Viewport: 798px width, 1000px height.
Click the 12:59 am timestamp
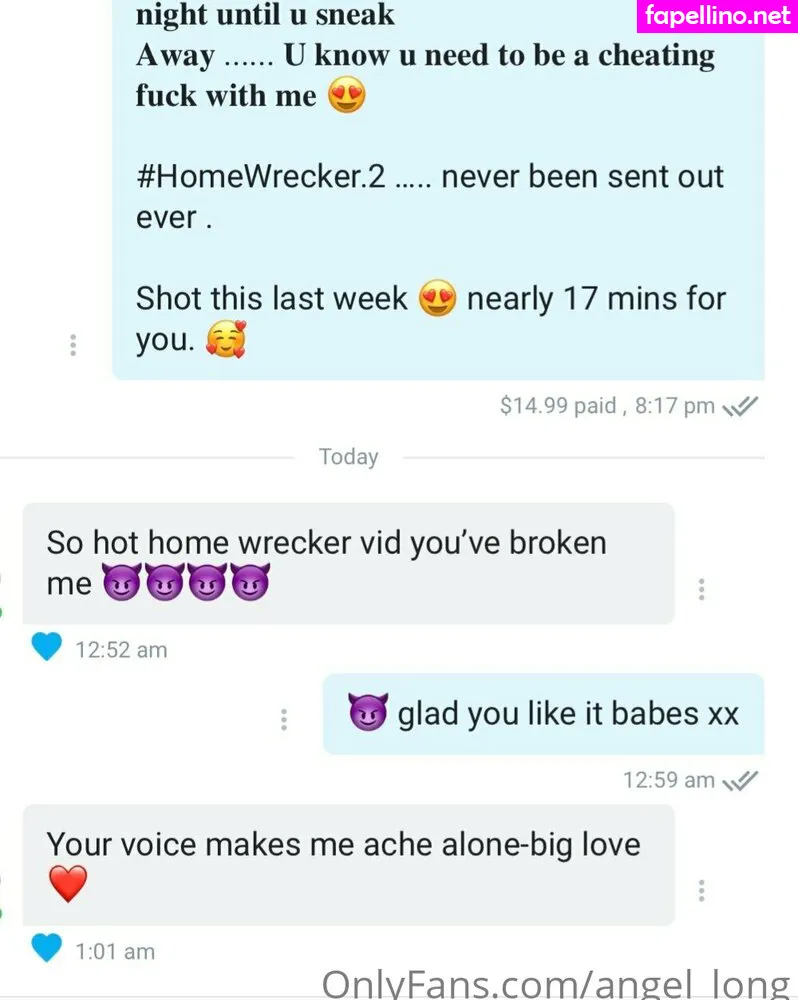tap(669, 780)
